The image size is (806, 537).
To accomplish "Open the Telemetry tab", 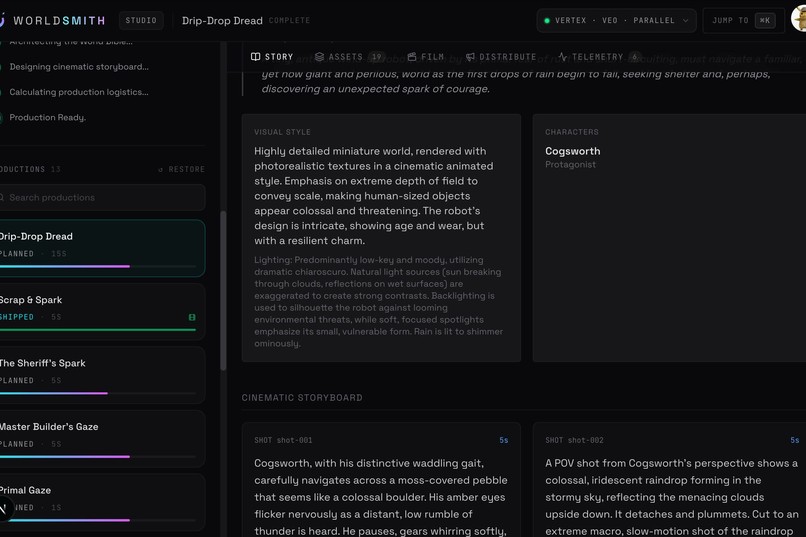I will tap(598, 57).
